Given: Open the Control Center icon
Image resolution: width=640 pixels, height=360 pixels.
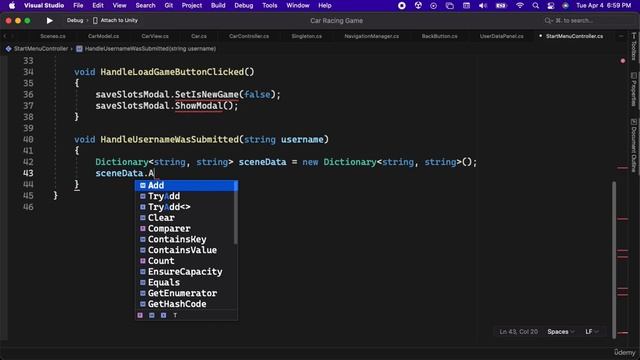Looking at the screenshot, I should click(x=551, y=6).
